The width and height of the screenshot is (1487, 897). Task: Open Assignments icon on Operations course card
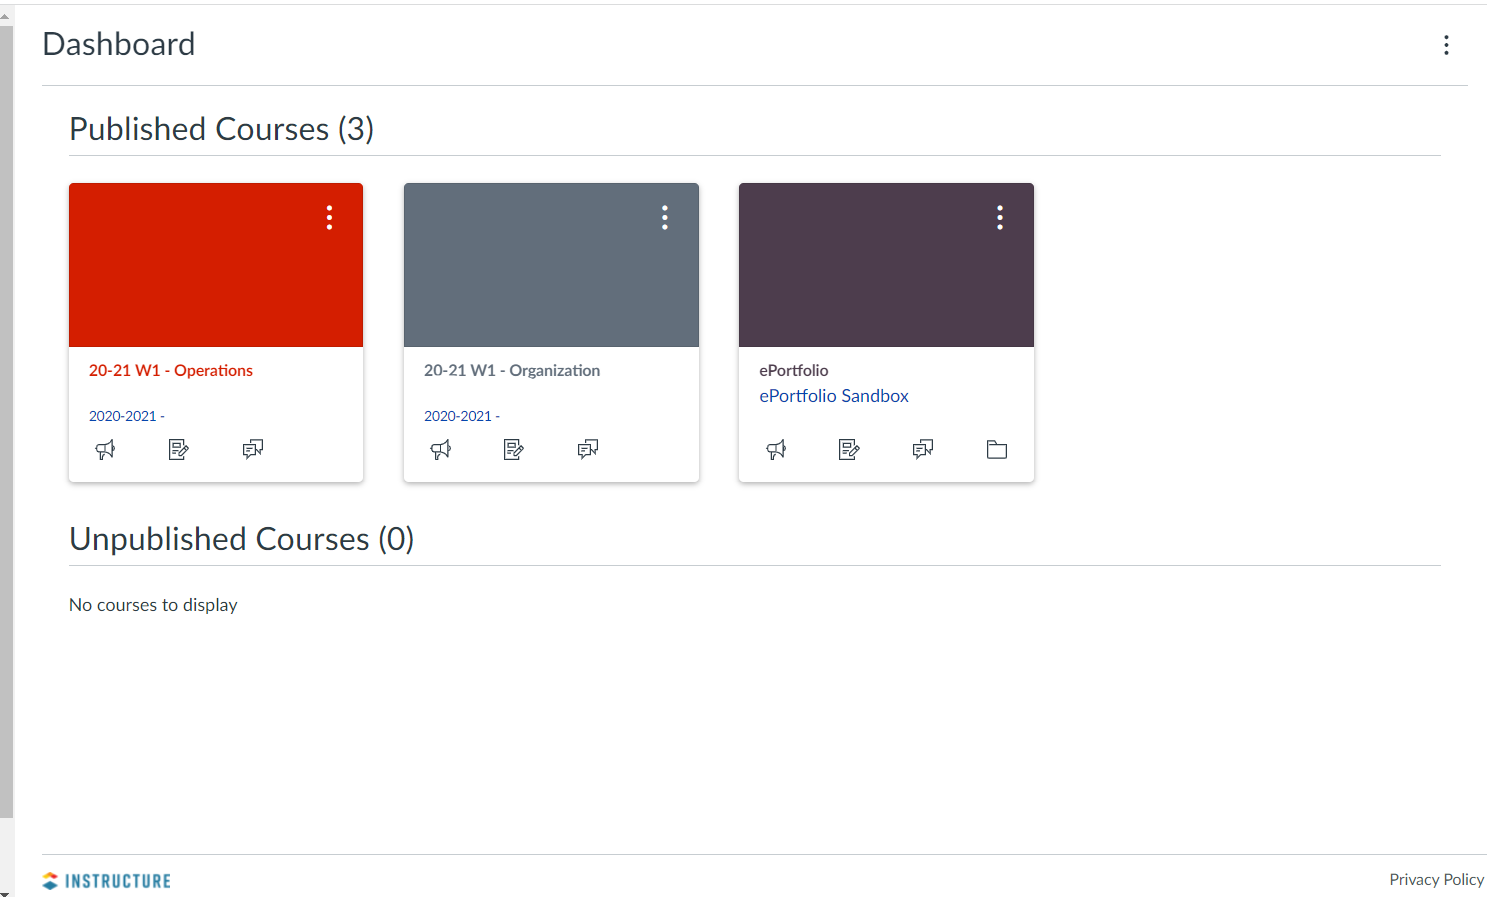(x=179, y=450)
